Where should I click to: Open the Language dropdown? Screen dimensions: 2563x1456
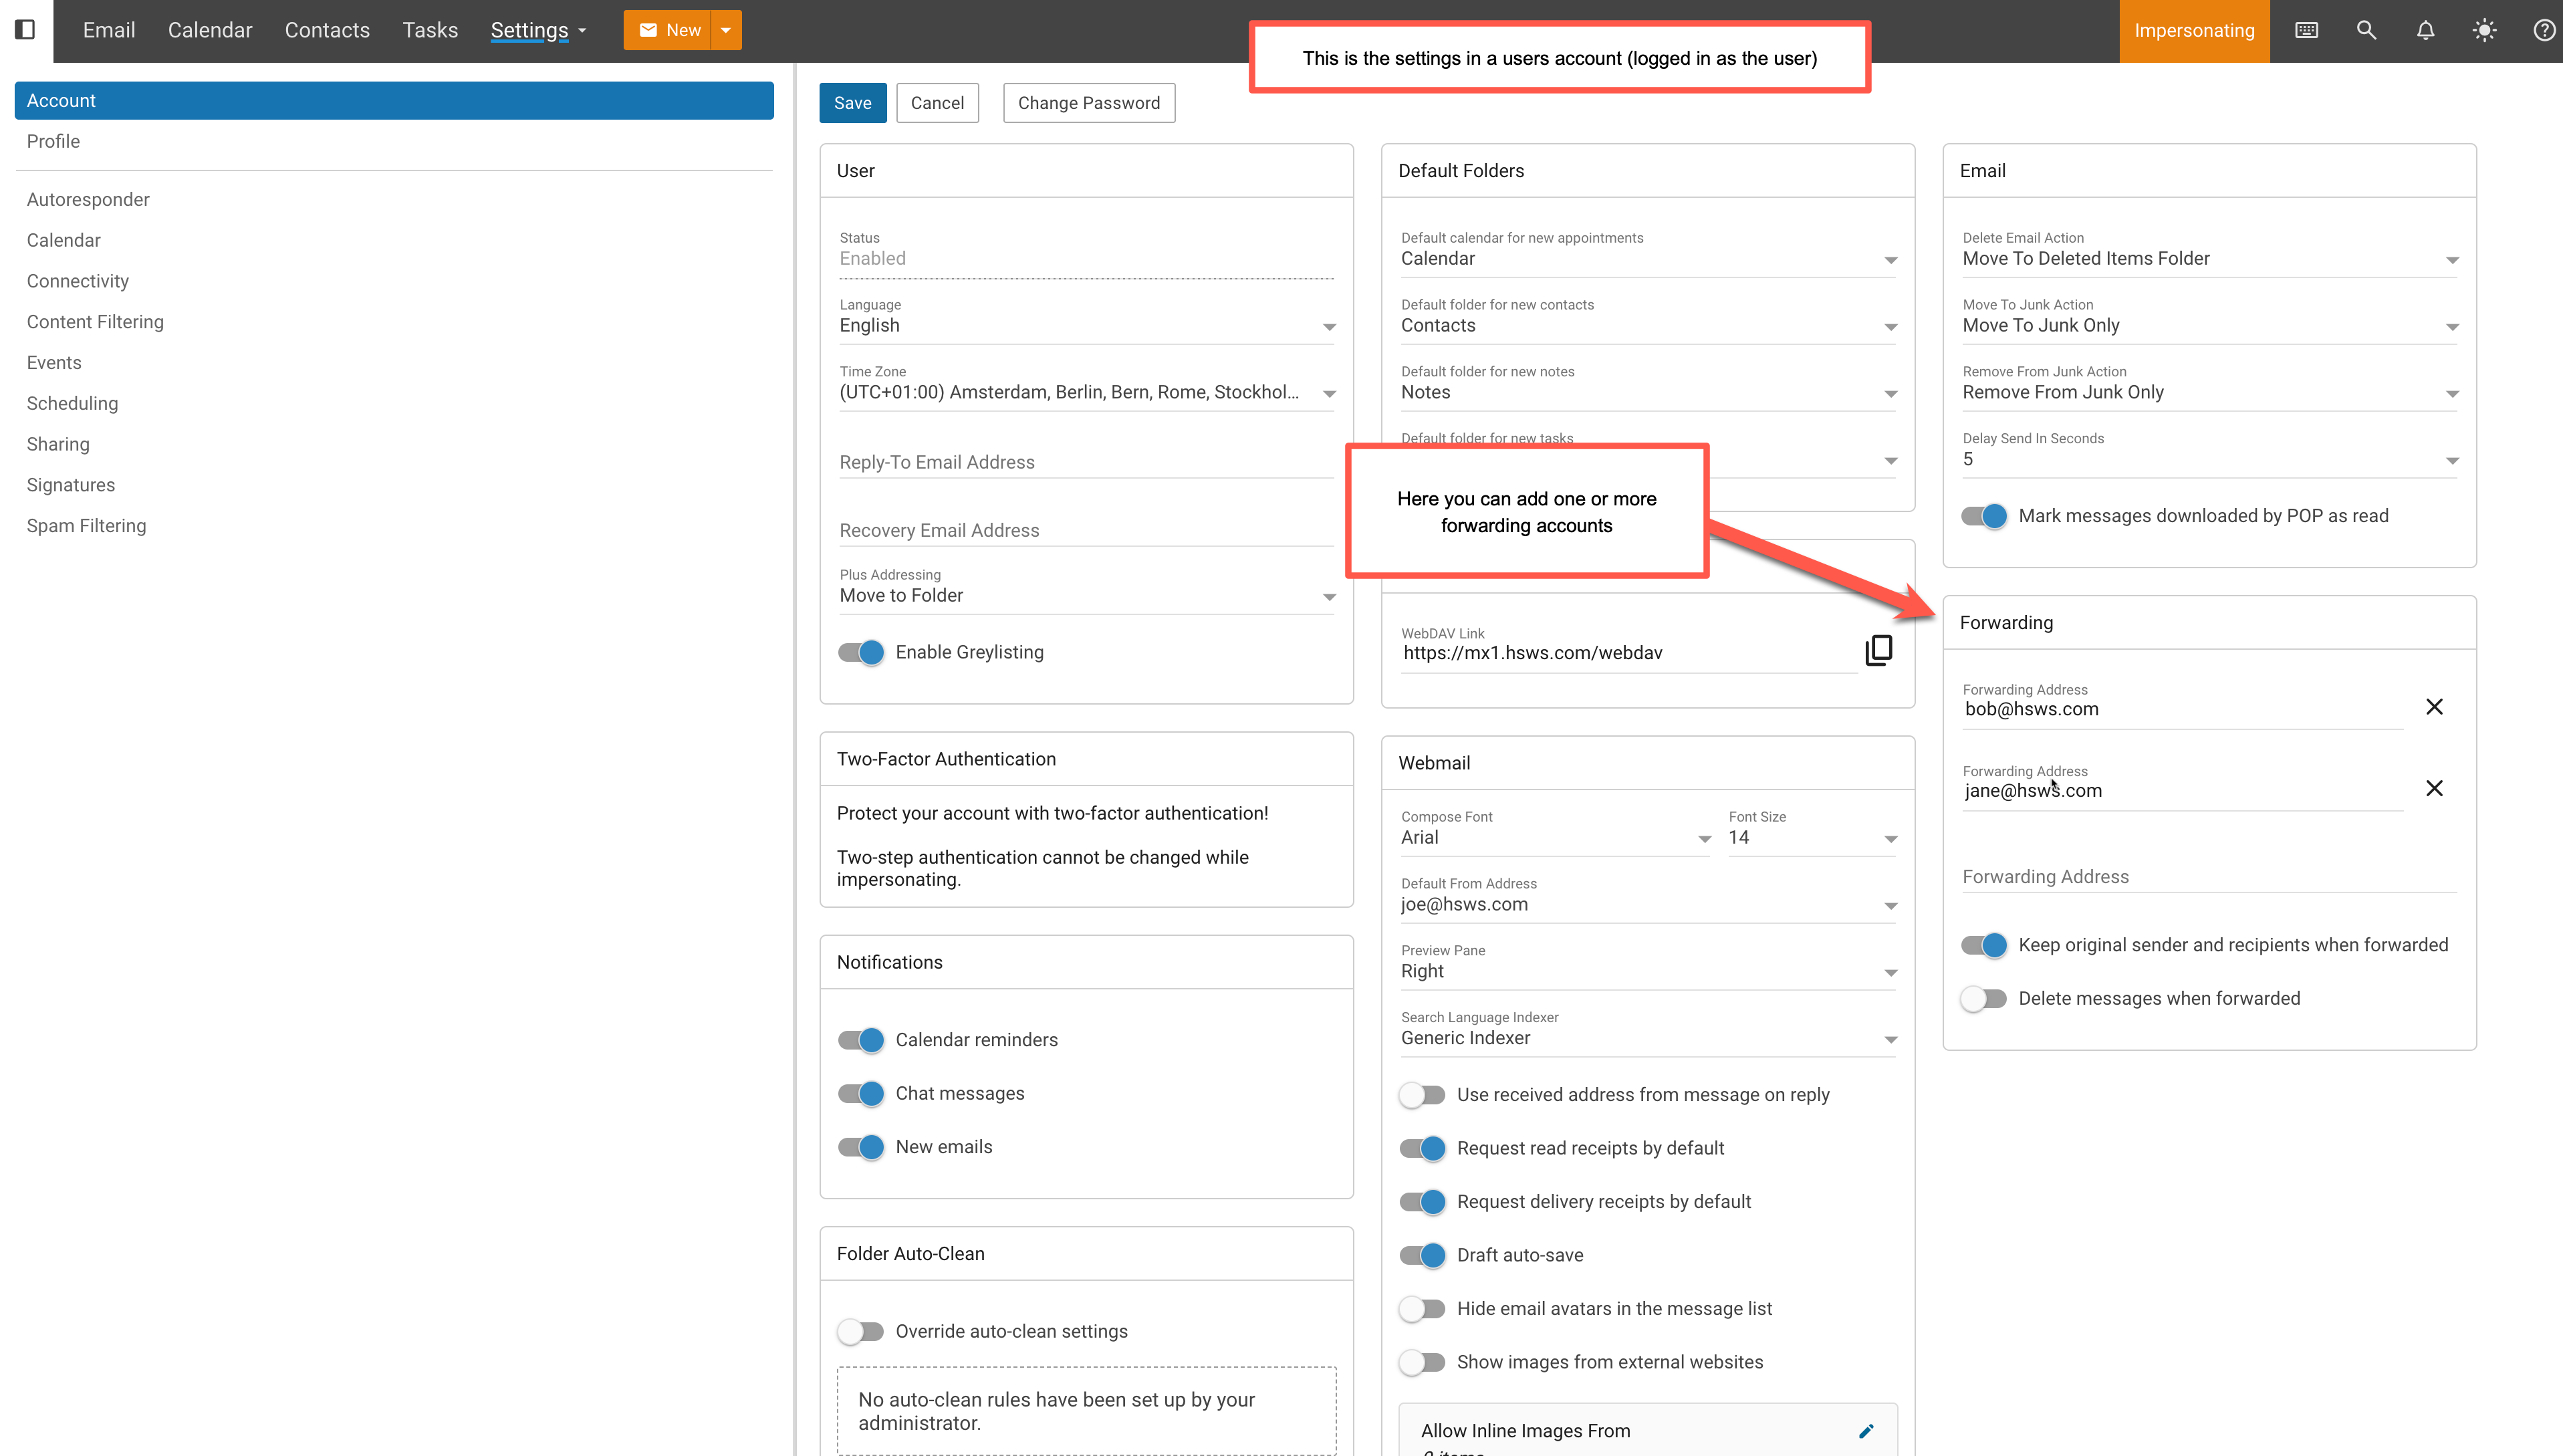[1086, 326]
